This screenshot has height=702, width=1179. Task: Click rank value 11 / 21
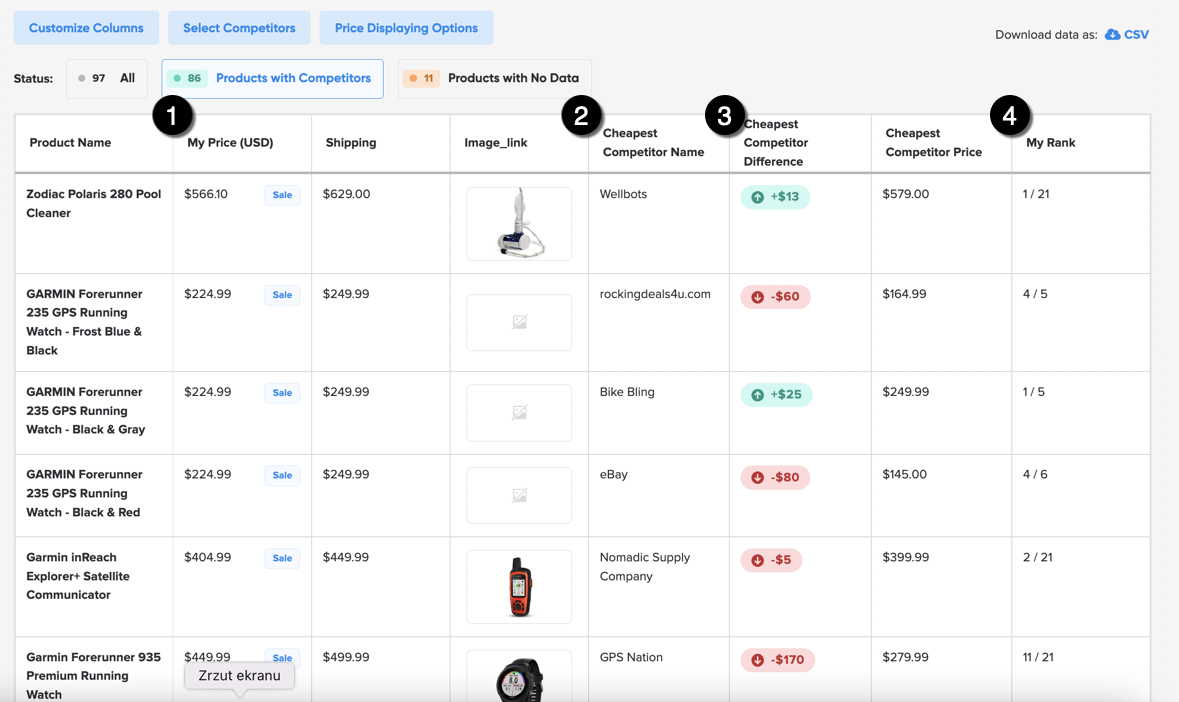point(1038,657)
